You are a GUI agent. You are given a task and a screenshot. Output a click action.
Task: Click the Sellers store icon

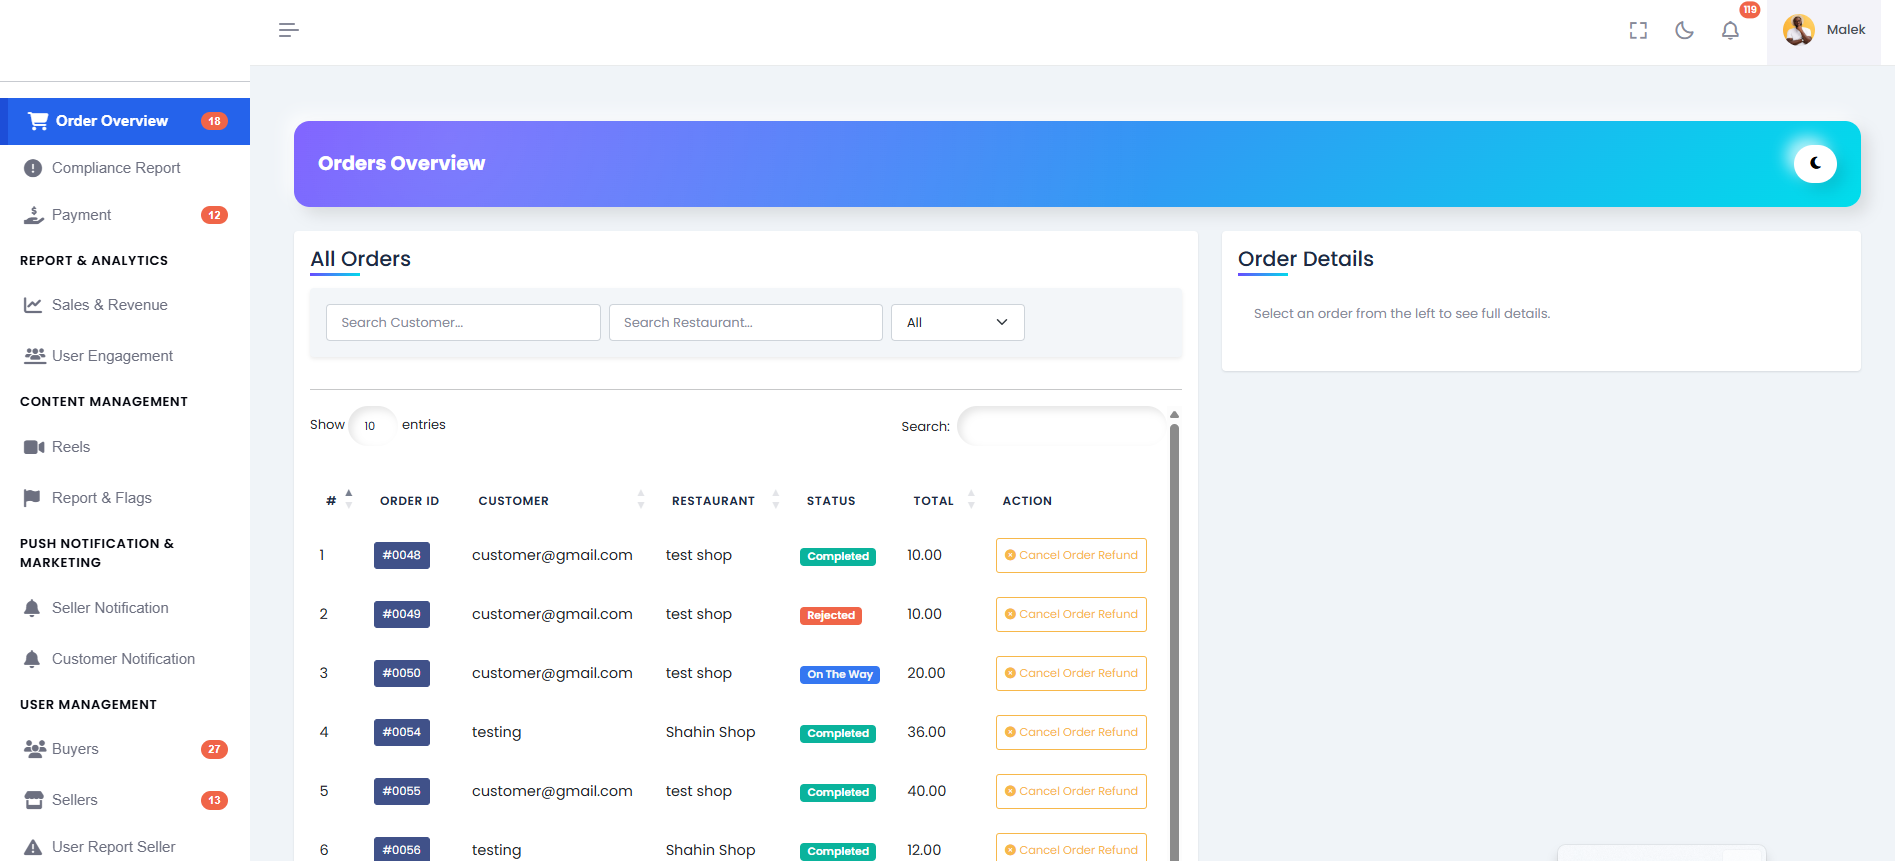34,800
